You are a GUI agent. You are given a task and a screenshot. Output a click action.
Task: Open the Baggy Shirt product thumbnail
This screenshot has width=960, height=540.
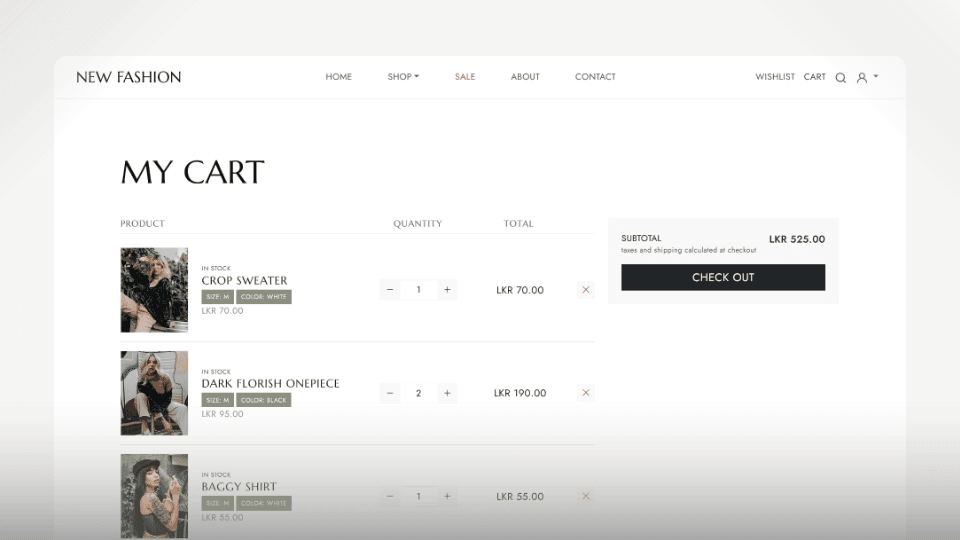(154, 496)
